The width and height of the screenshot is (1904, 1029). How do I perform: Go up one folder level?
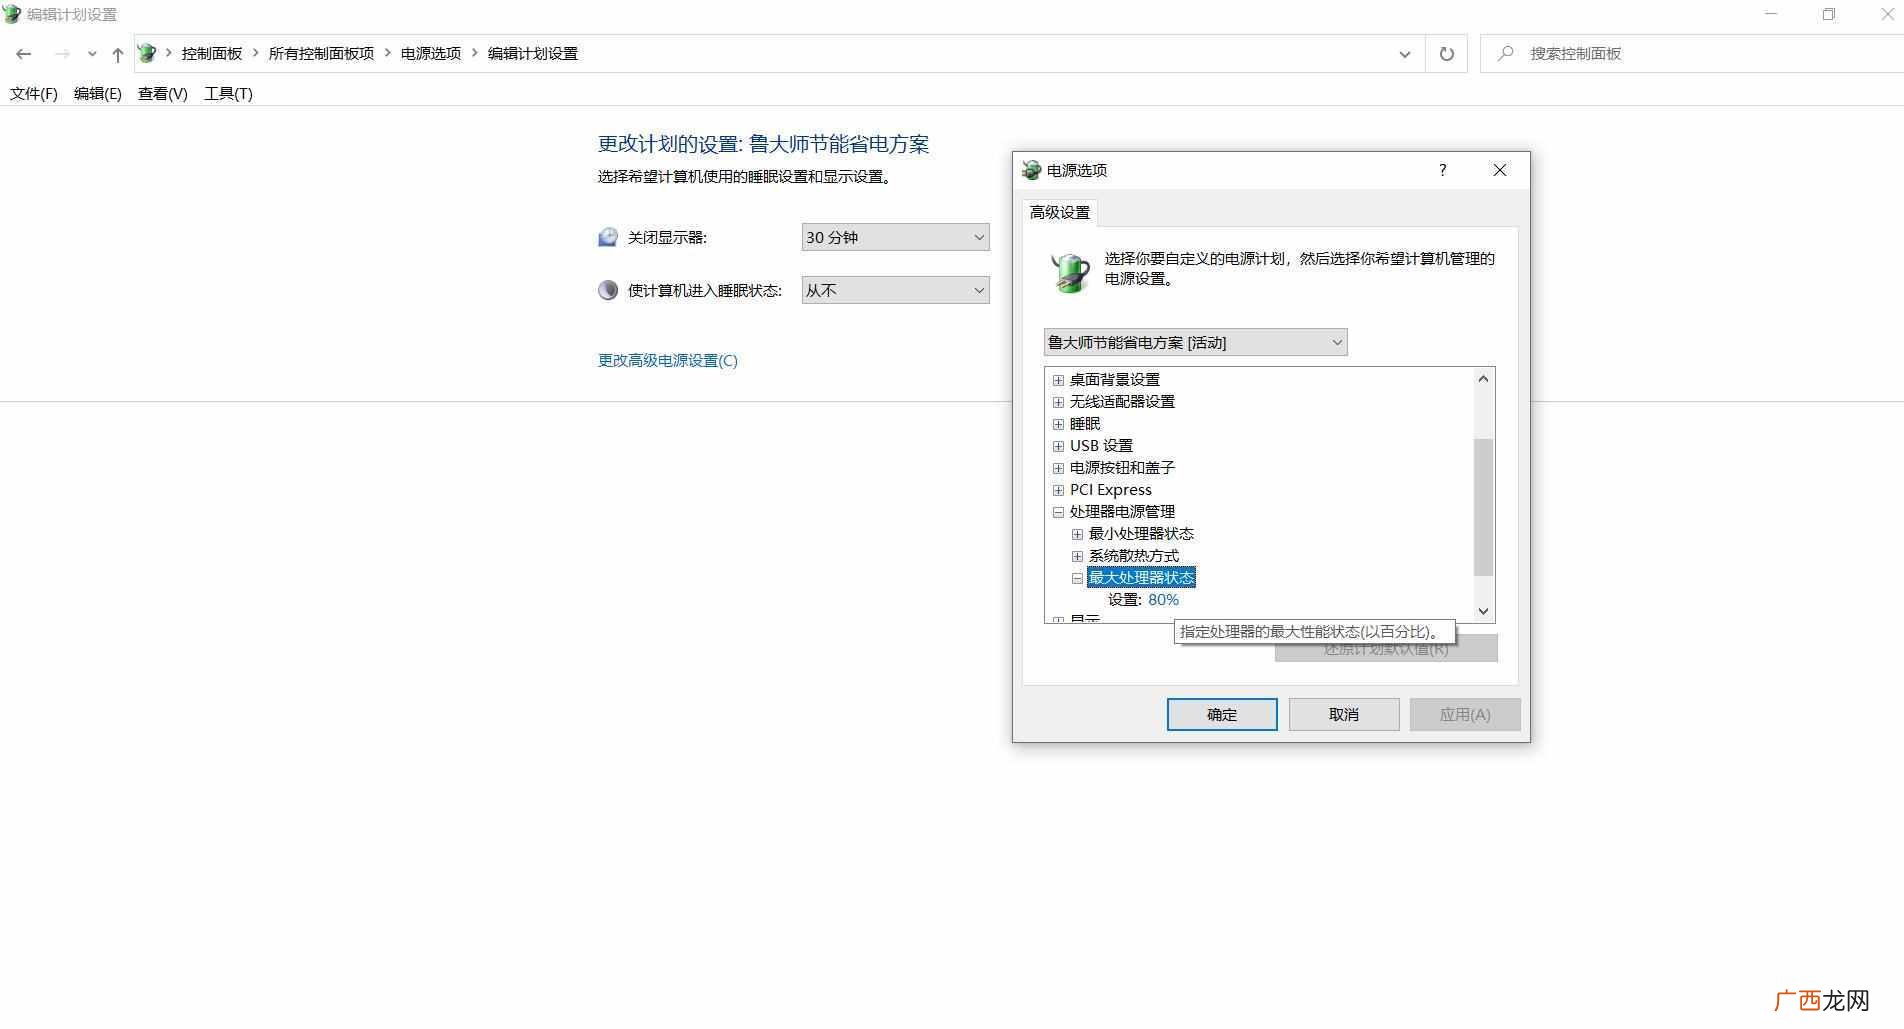pos(118,54)
